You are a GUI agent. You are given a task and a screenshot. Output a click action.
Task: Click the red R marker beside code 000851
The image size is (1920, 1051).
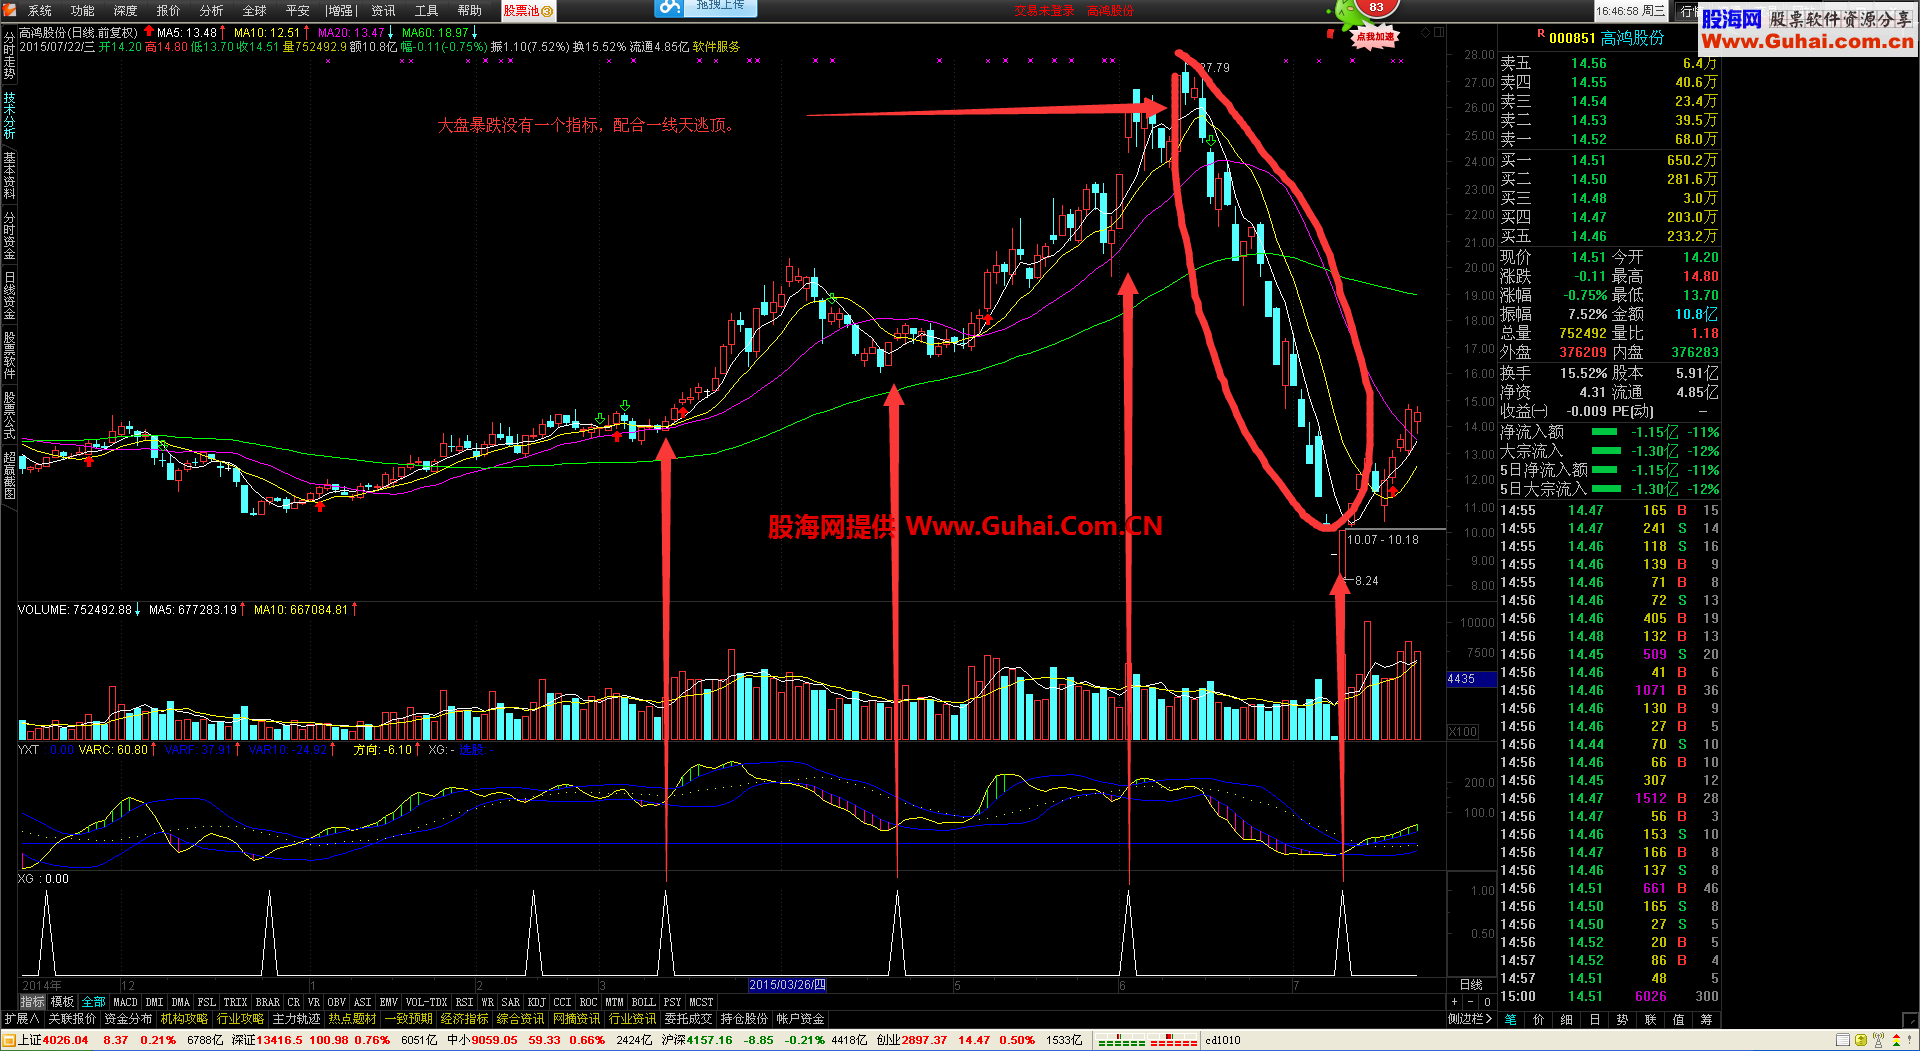pos(1541,34)
